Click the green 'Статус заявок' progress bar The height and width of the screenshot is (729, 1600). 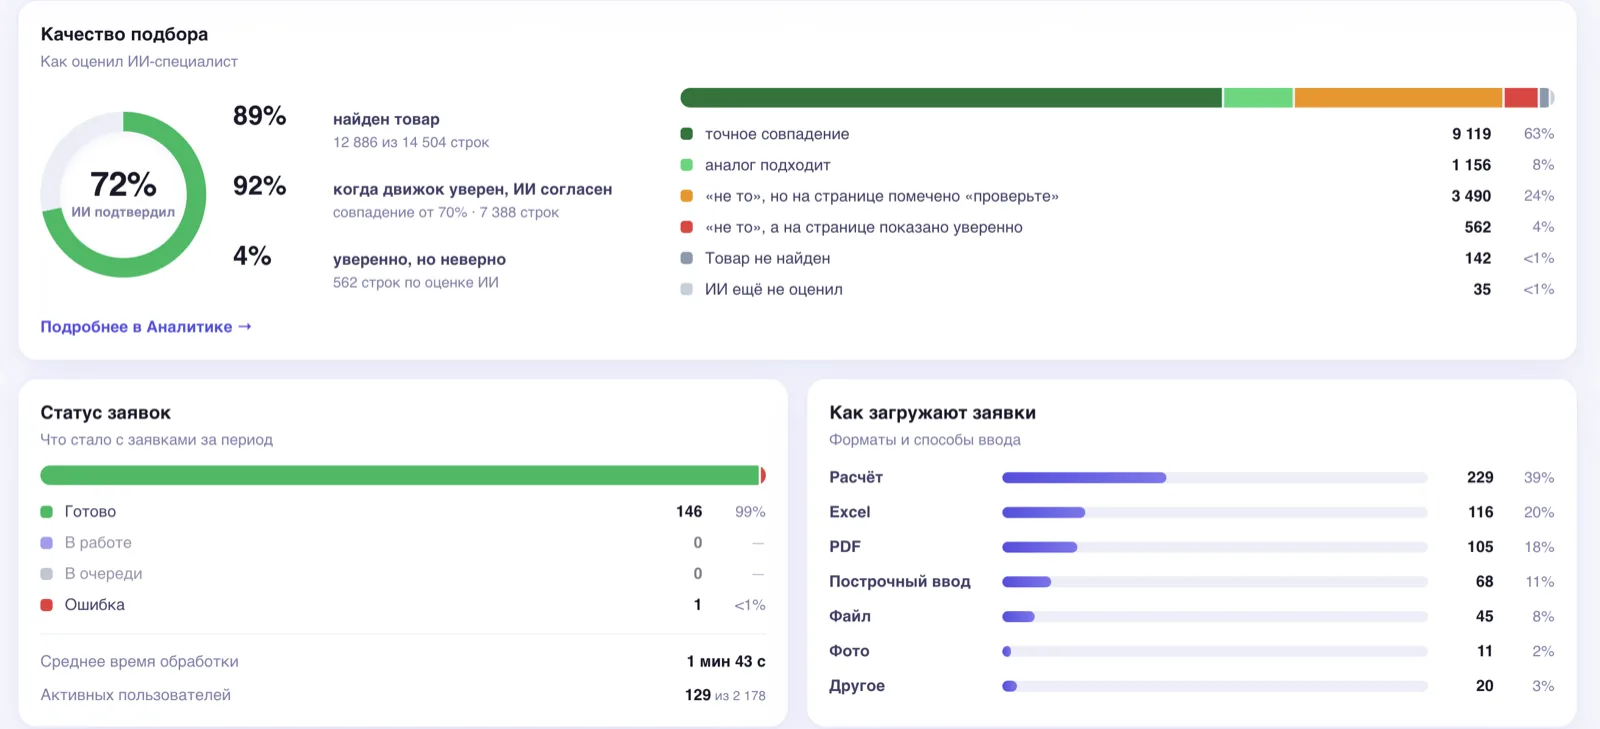tap(400, 475)
